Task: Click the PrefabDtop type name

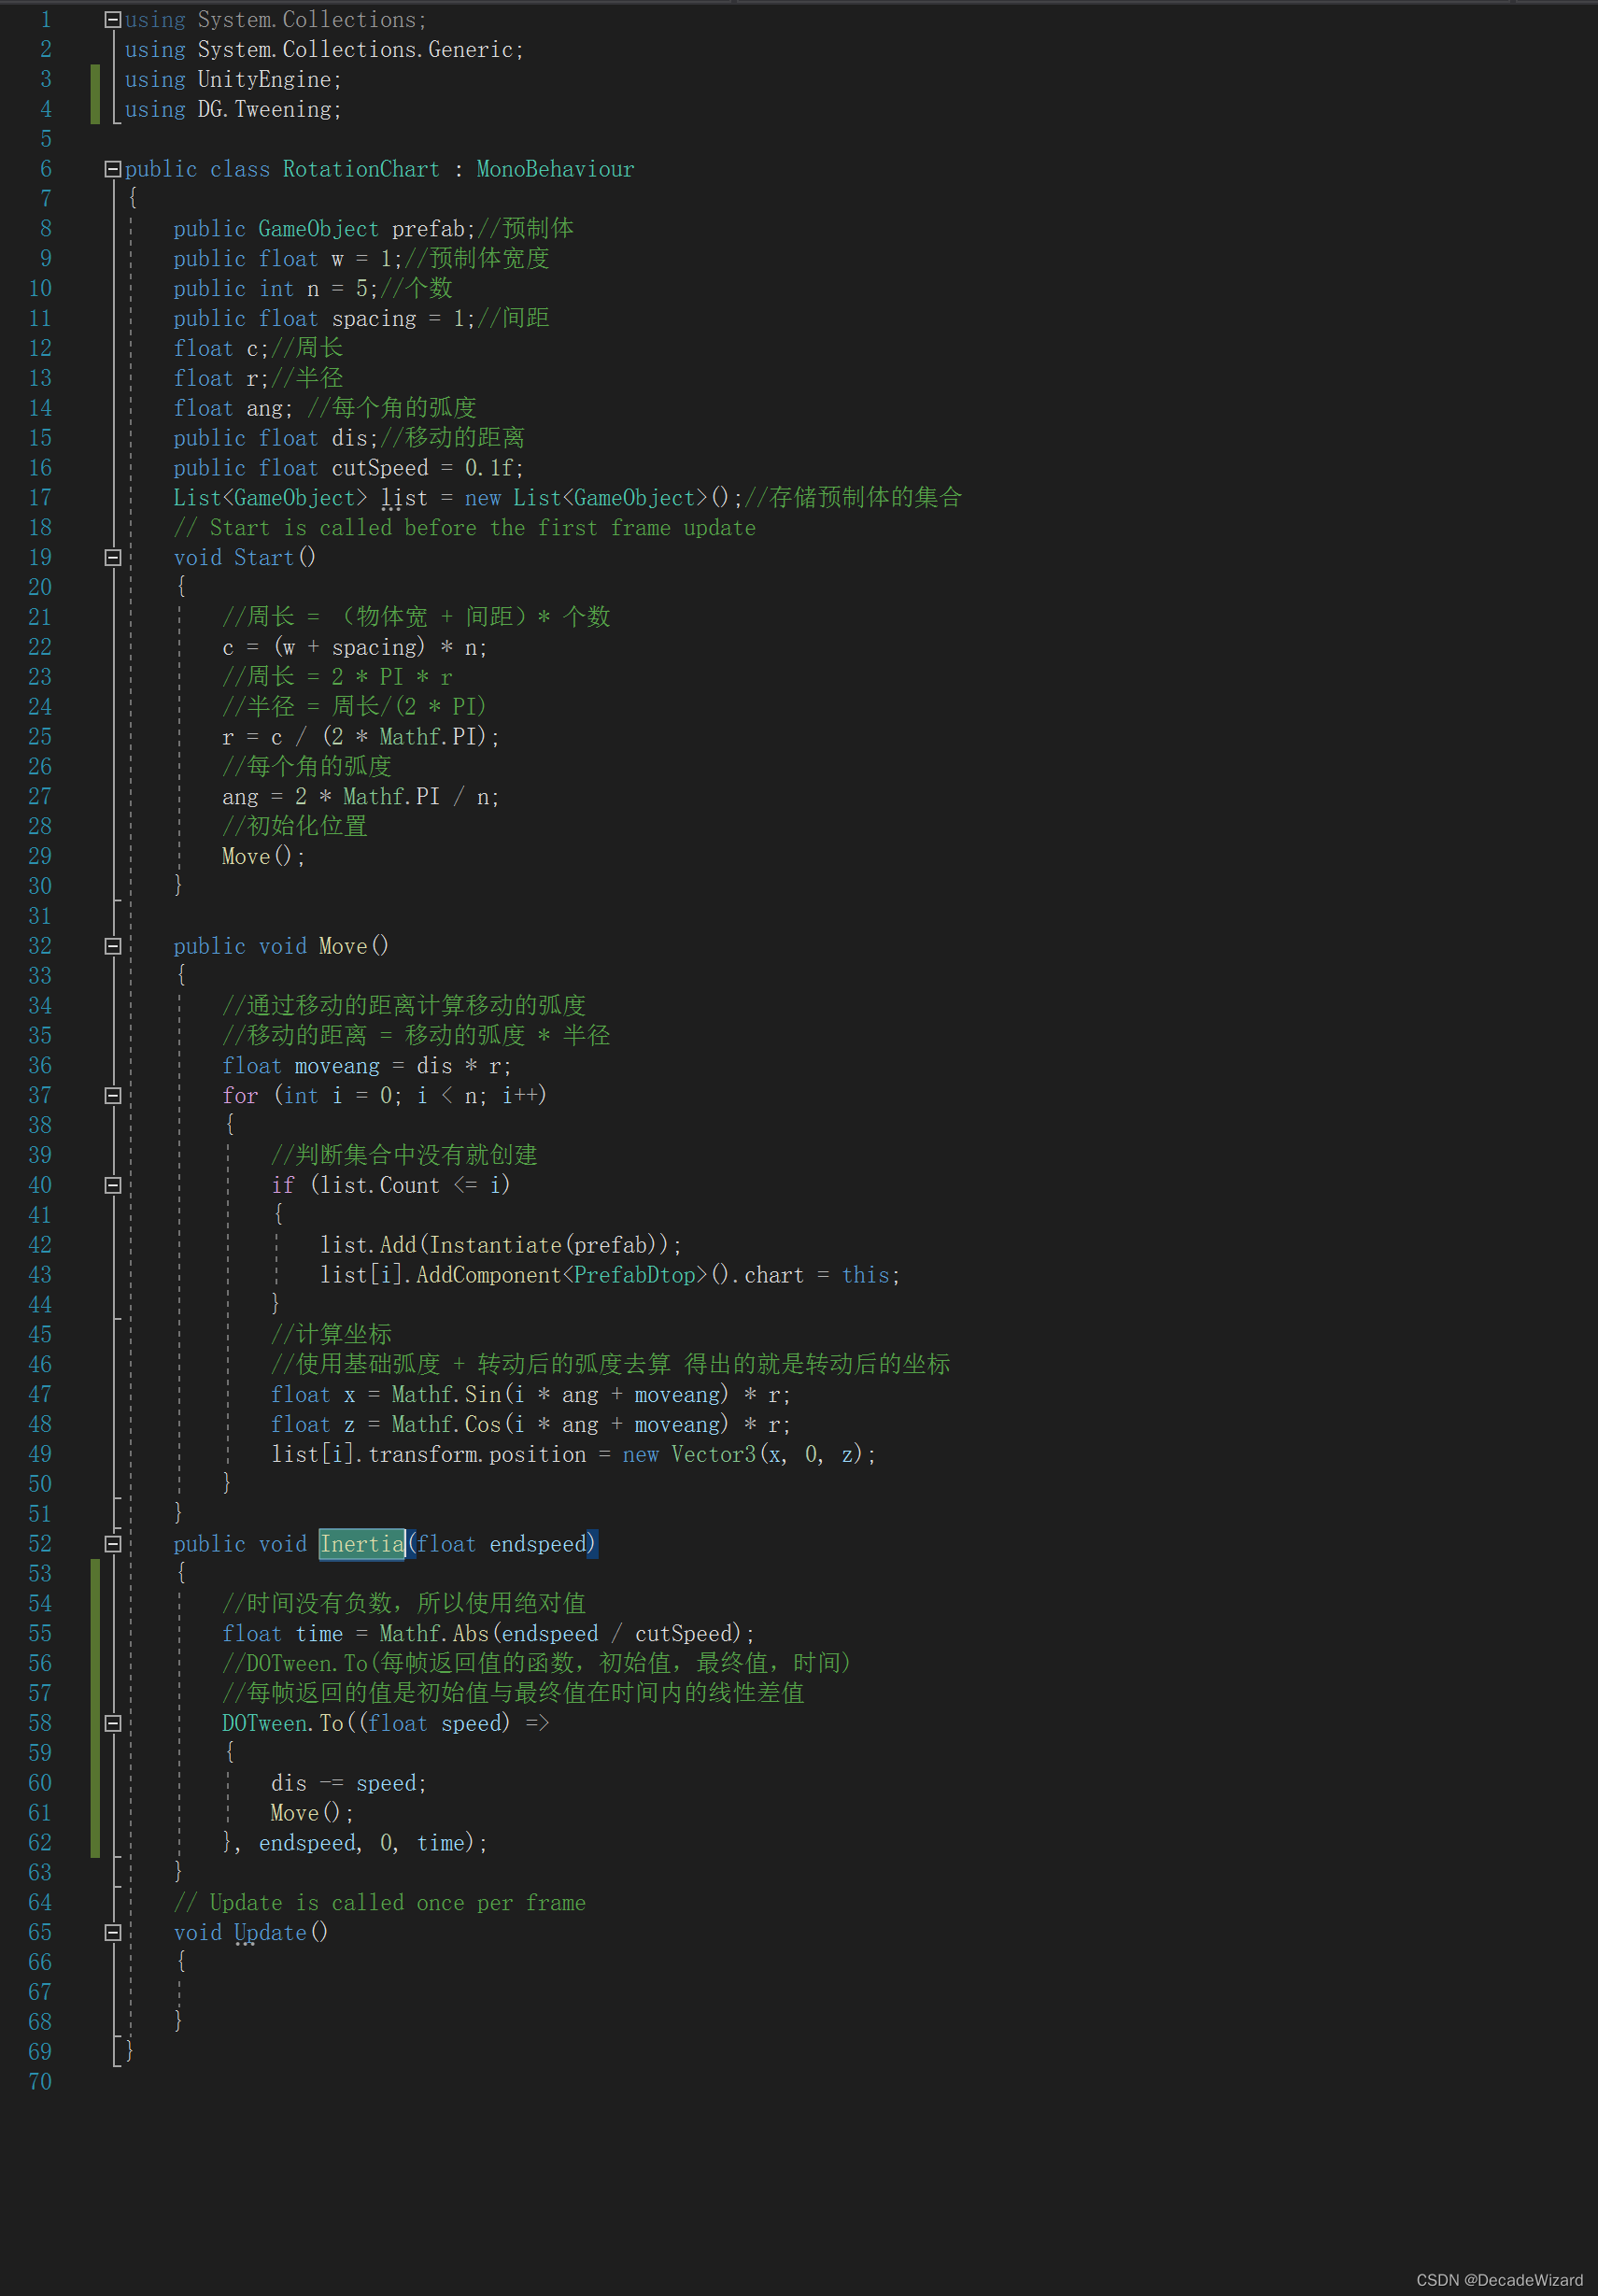Action: click(634, 1275)
